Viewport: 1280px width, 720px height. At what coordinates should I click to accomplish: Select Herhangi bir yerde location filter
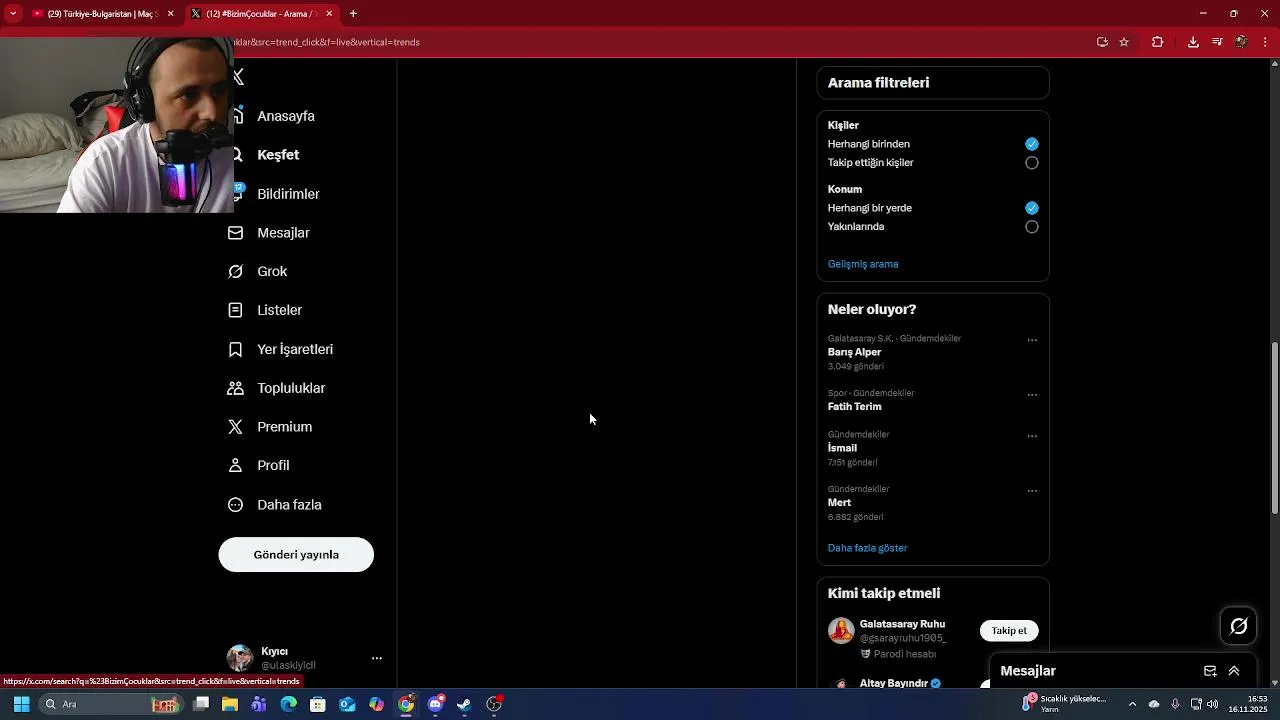(1032, 208)
